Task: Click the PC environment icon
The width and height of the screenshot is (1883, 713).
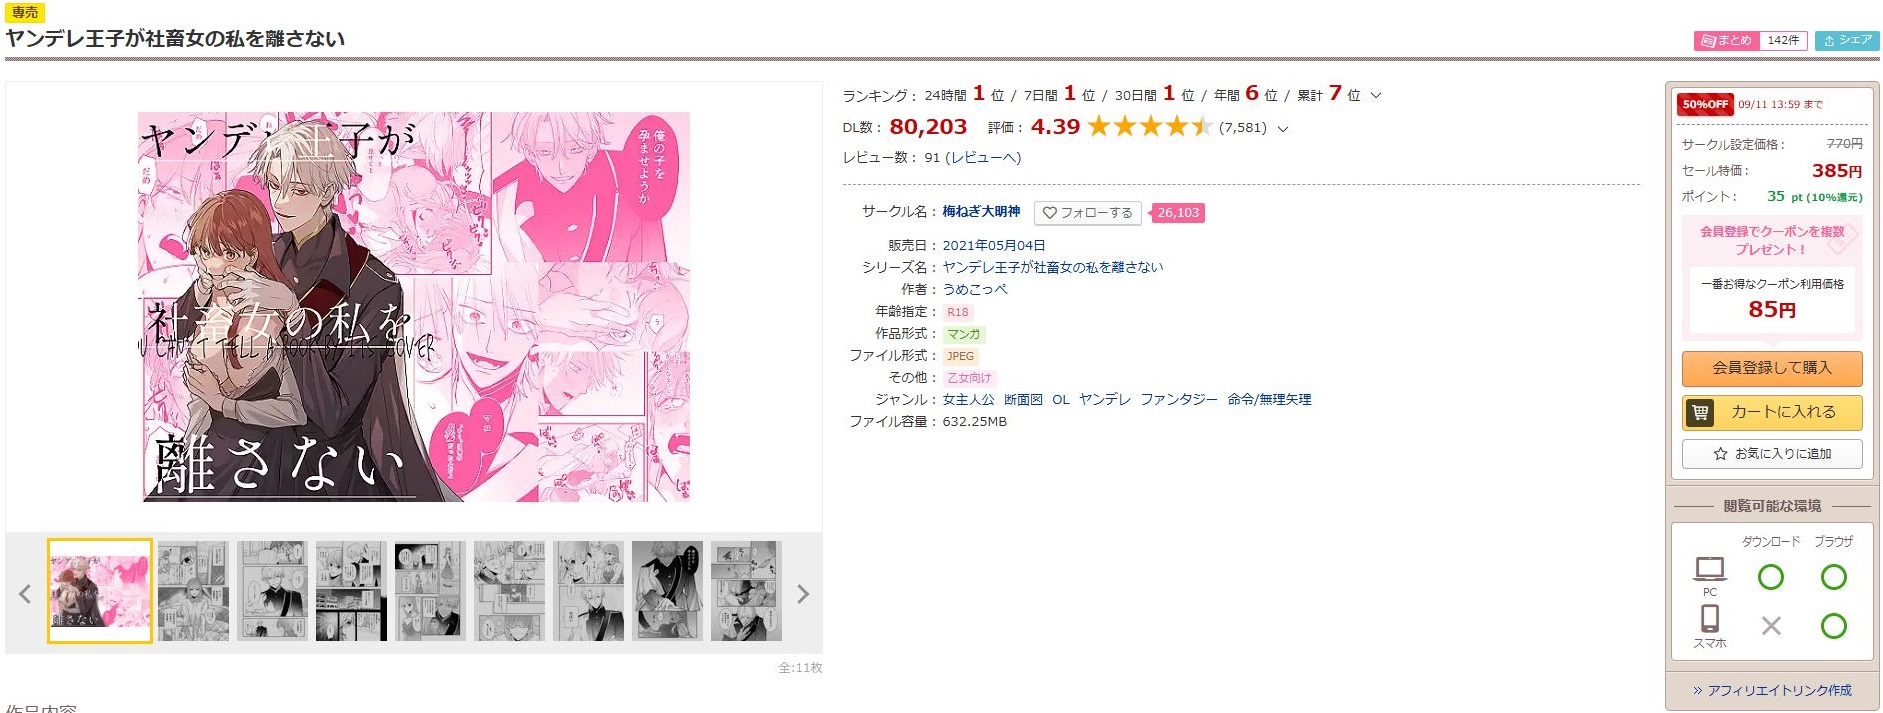Action: pos(1710,570)
